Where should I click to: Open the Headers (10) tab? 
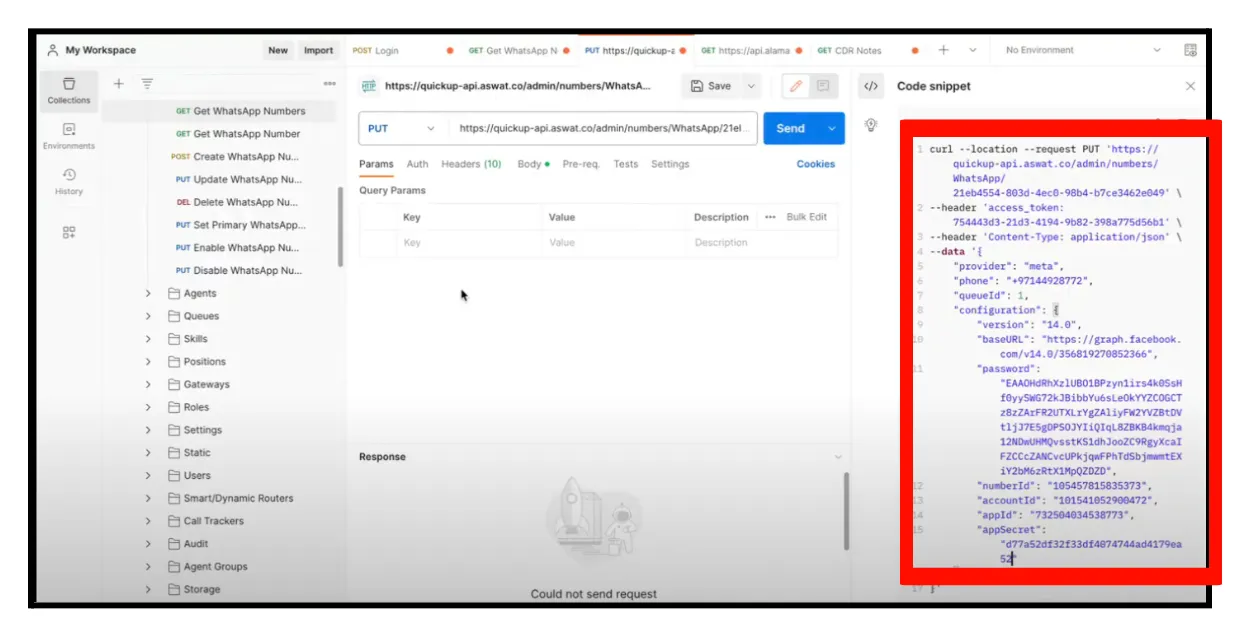pos(471,164)
